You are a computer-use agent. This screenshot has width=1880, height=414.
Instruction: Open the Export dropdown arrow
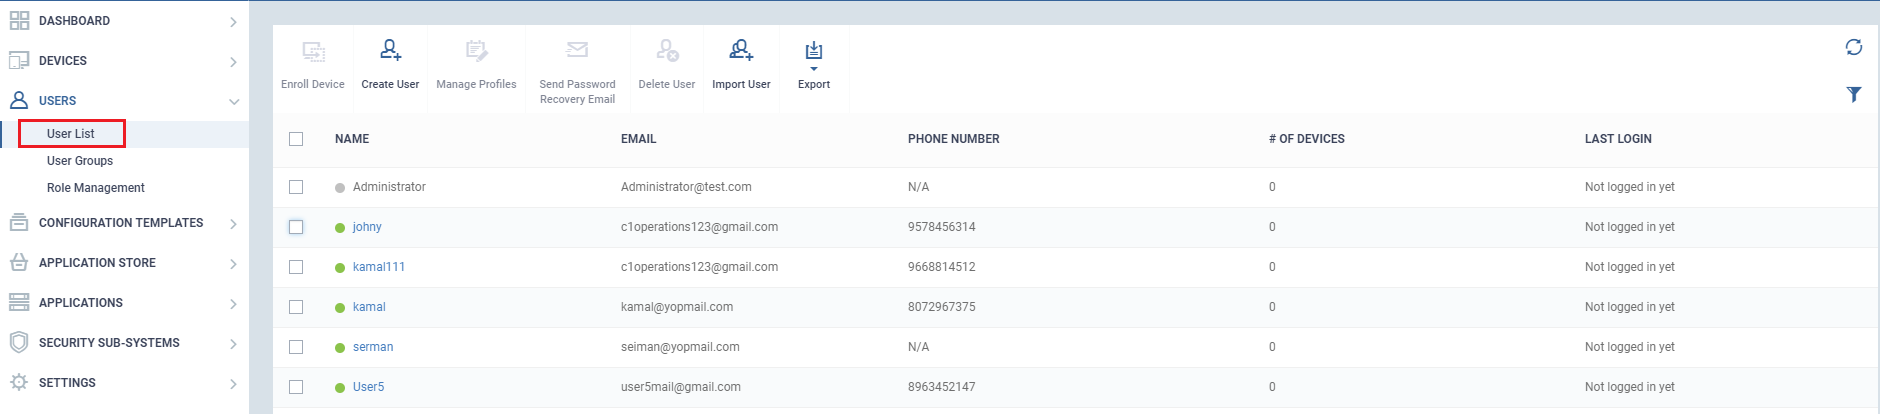click(x=814, y=69)
